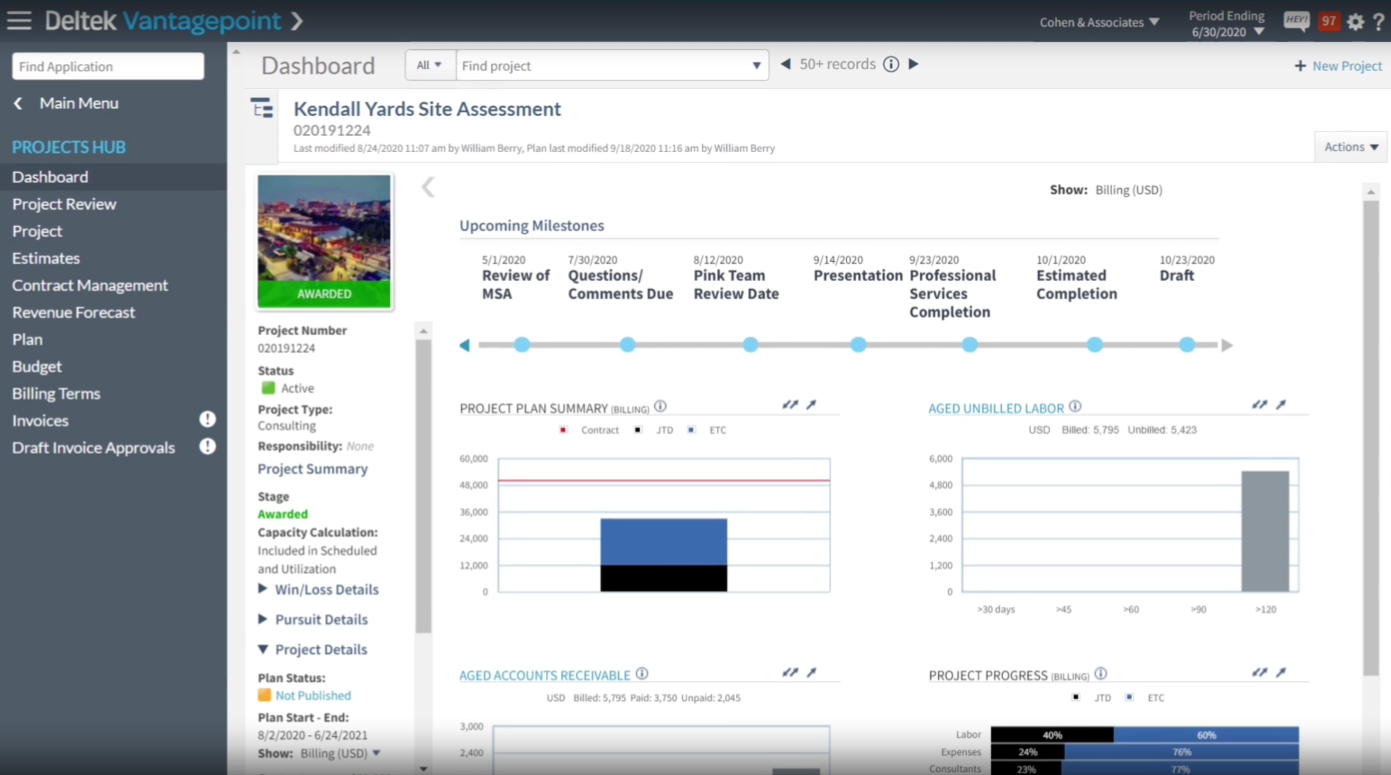Click the Deltek Vantagepoint chevron arrow
Viewport: 1391px width, 775px height.
tap(297, 21)
